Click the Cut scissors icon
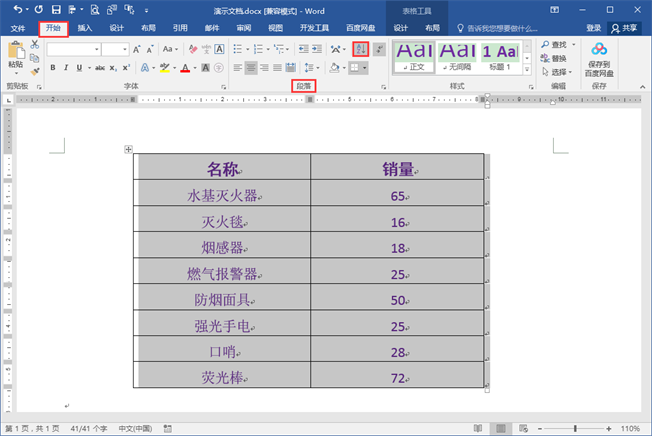 (x=36, y=45)
